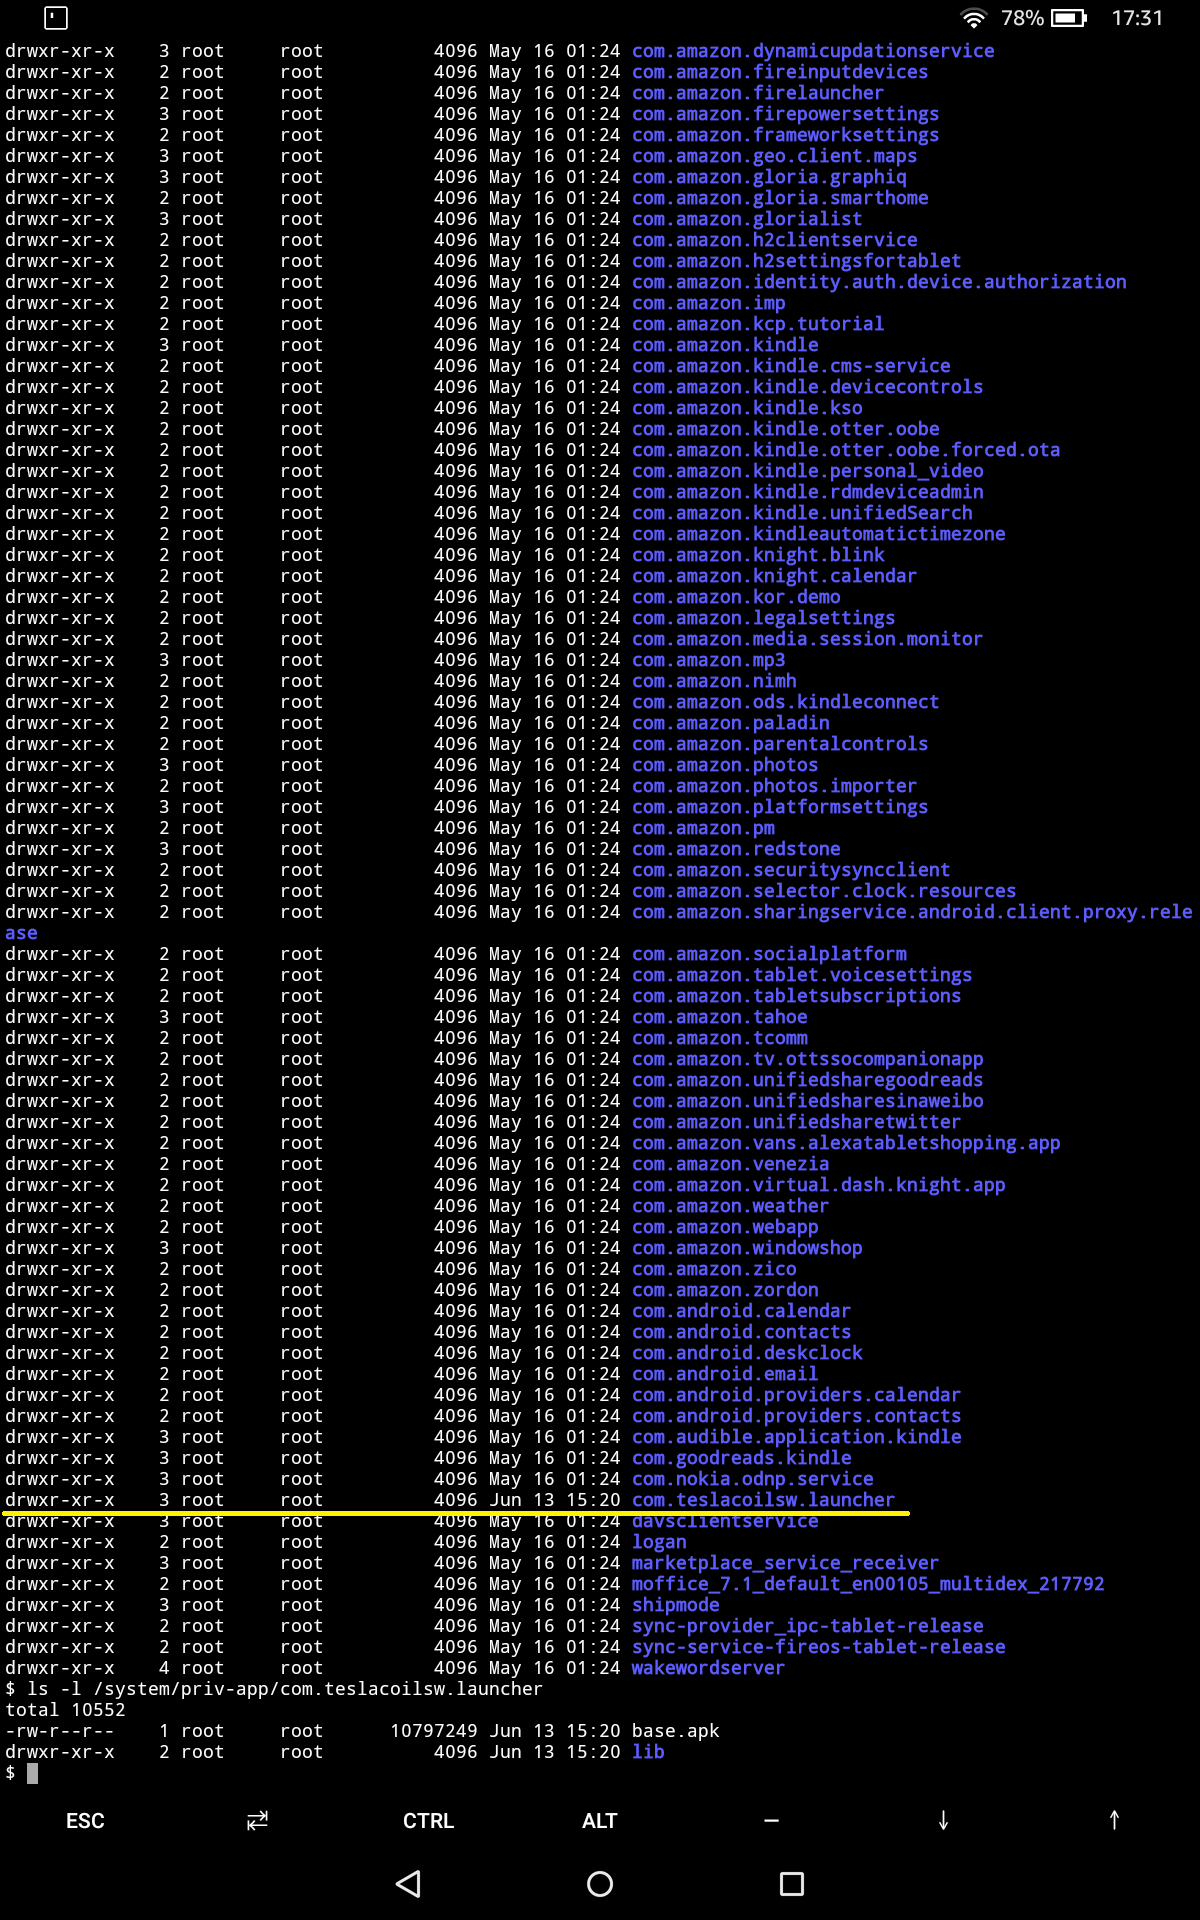Select com.amazon.gloria.smarthome entry
Screen dimensions: 1200x1920
point(780,198)
